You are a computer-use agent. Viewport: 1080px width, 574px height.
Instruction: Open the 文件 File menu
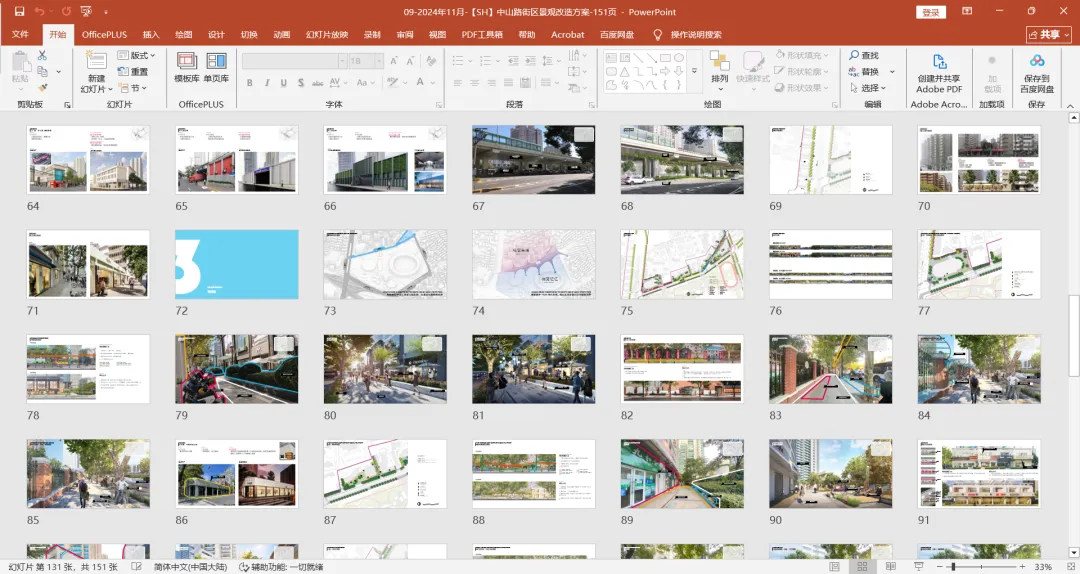click(x=20, y=34)
